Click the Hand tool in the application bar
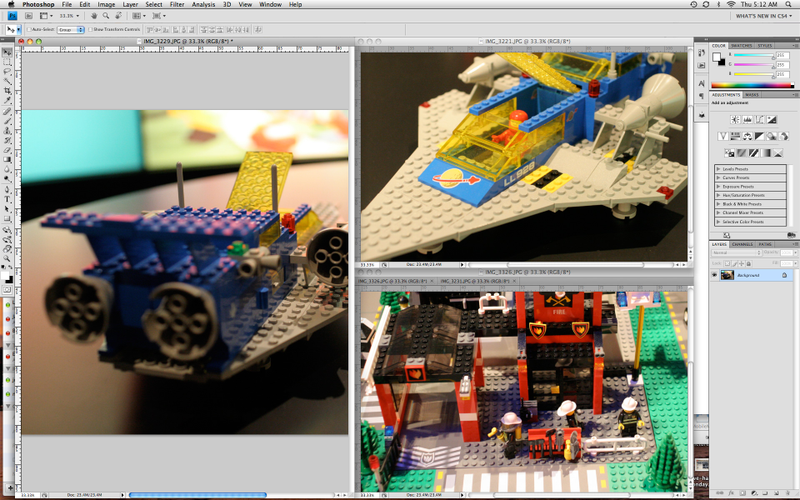The image size is (800, 500). click(94, 16)
